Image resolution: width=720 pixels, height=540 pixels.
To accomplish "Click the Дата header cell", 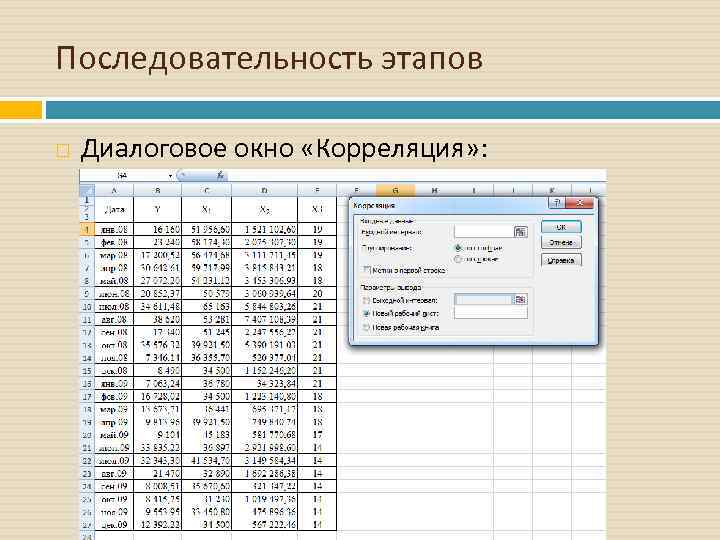I will coord(114,210).
